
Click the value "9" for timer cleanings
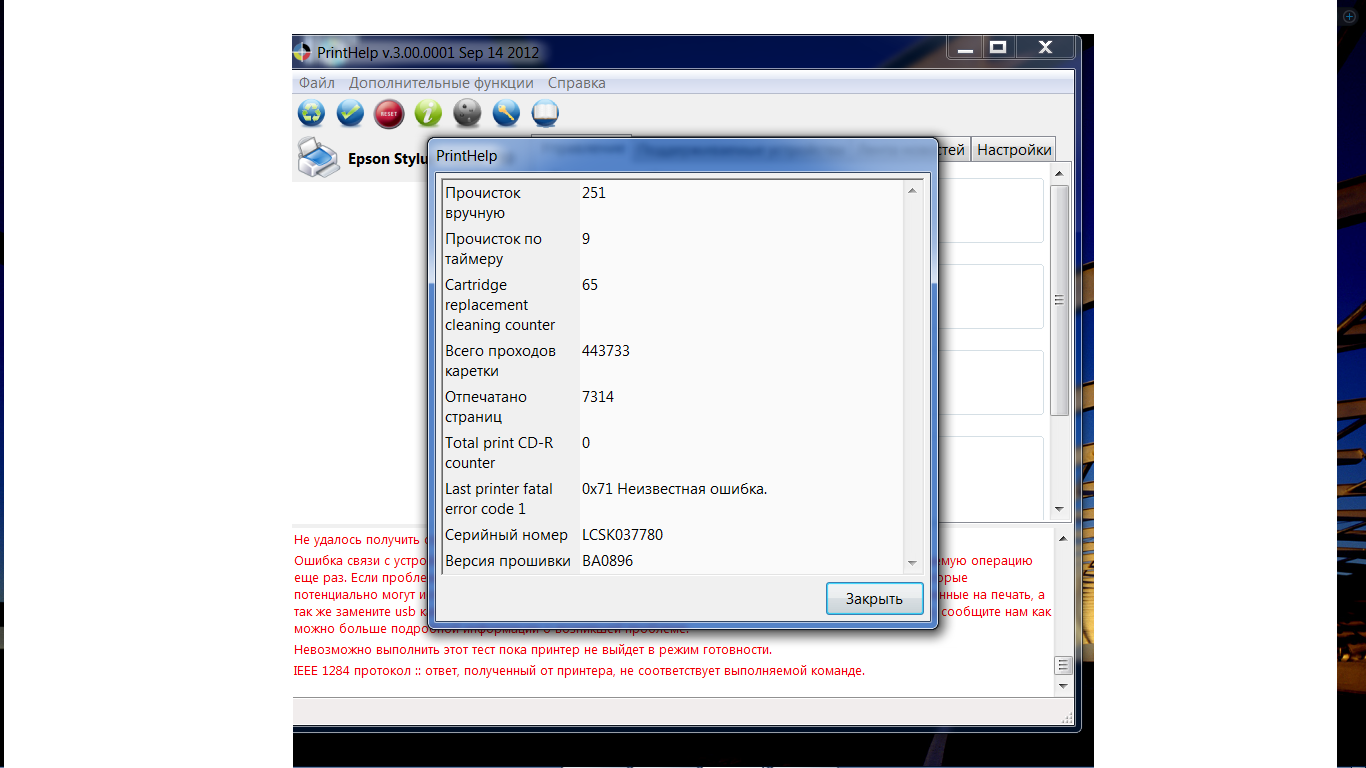coord(586,239)
